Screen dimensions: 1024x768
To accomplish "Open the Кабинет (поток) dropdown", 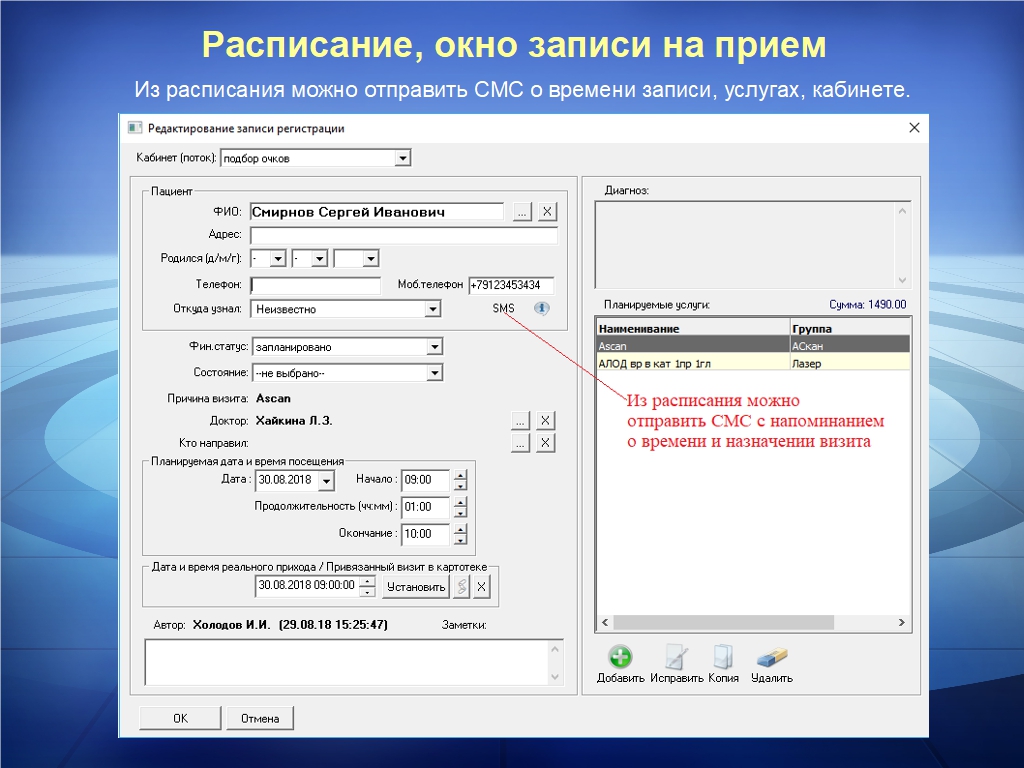I will pyautogui.click(x=402, y=158).
